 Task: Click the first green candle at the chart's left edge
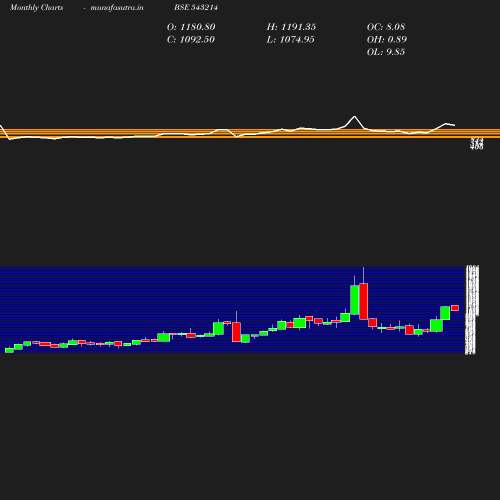coord(9,350)
